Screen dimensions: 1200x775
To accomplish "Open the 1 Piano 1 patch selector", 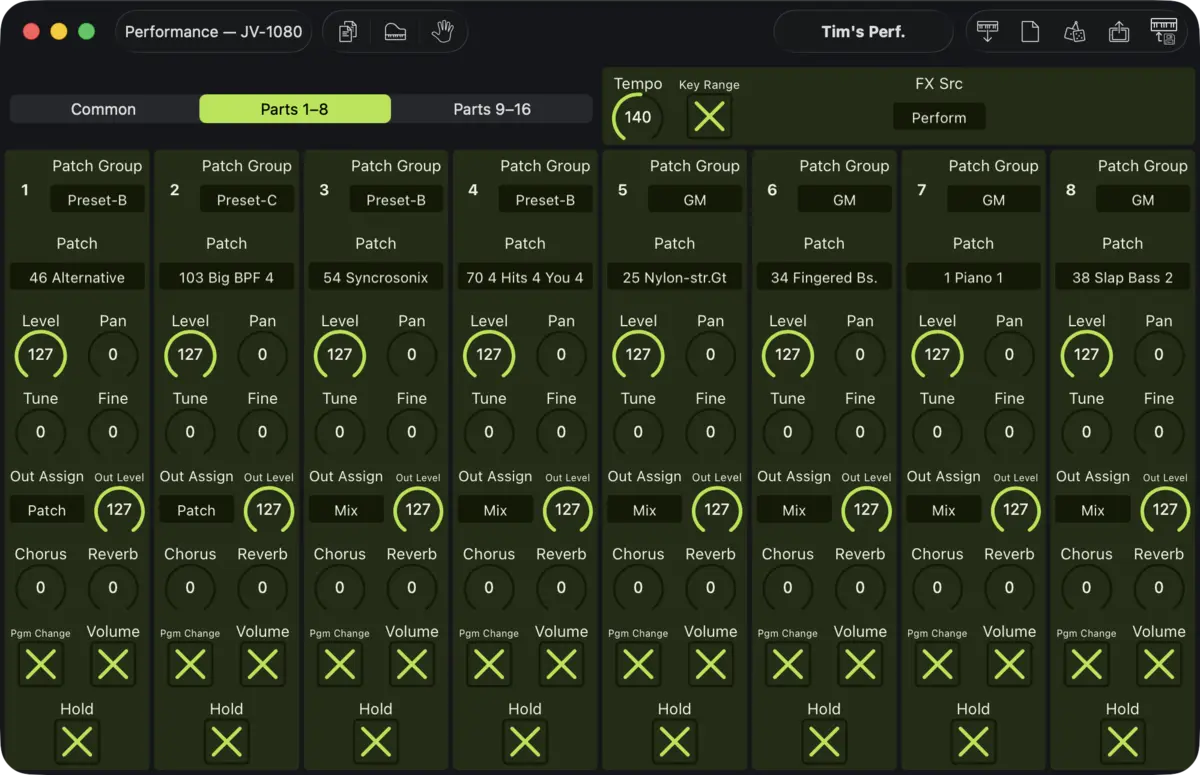I will [x=973, y=277].
